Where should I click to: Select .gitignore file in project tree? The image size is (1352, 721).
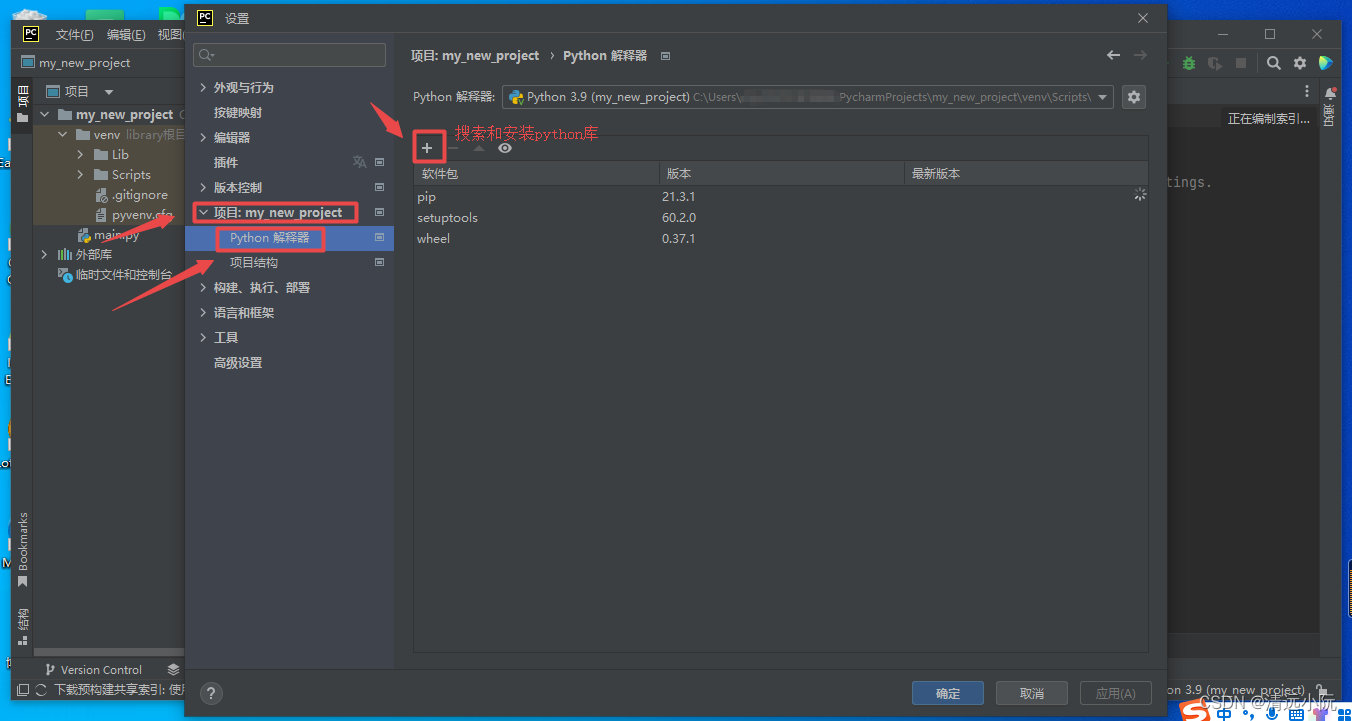point(131,195)
